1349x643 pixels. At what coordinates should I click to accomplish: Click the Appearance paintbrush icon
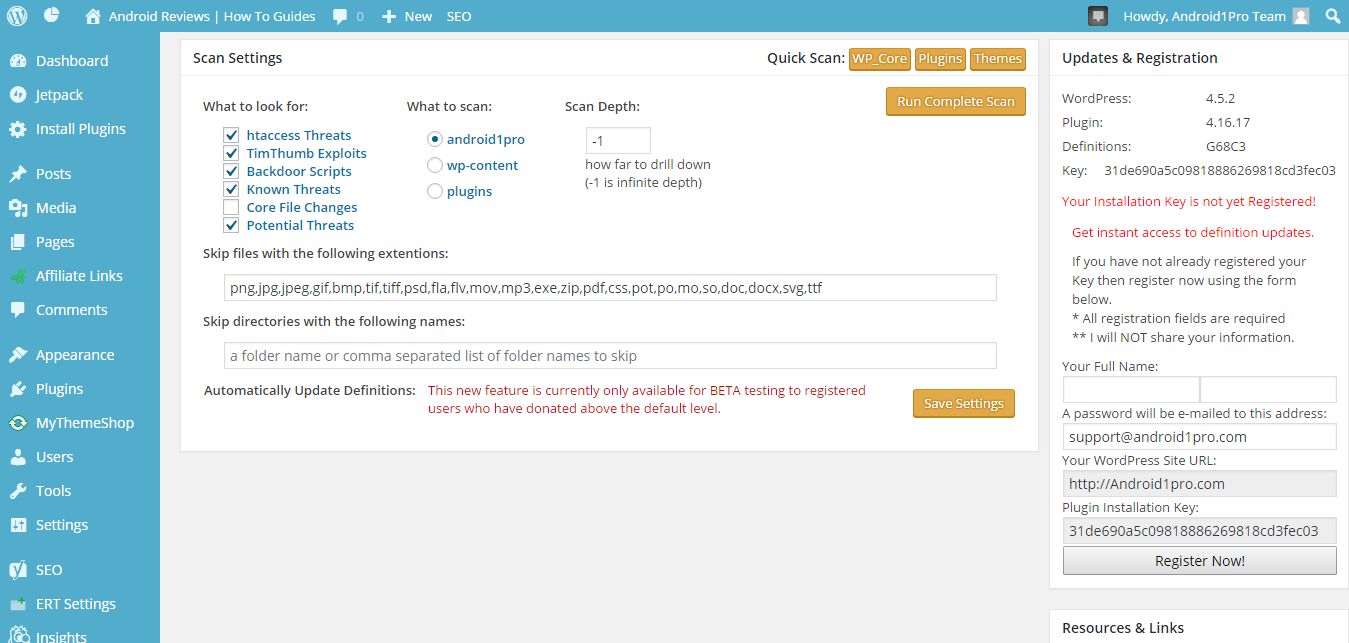[18, 355]
